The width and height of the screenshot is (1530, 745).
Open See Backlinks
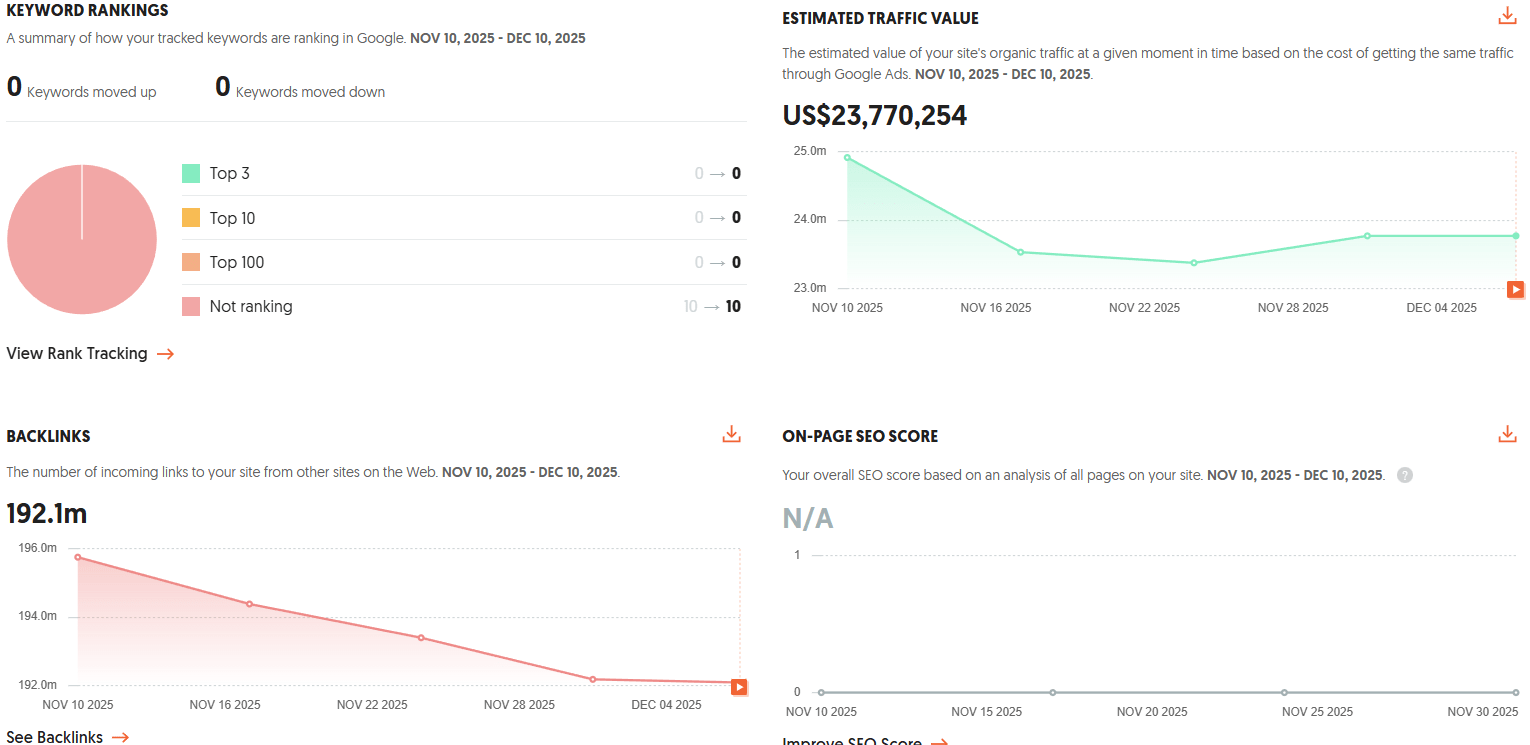coord(53,737)
